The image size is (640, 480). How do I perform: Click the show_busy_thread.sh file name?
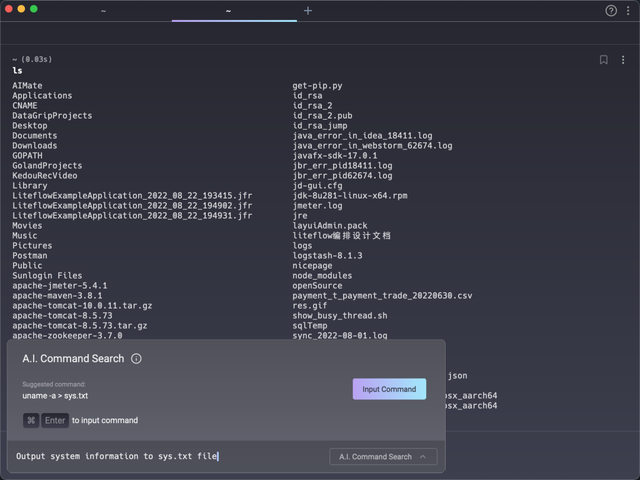(x=339, y=316)
